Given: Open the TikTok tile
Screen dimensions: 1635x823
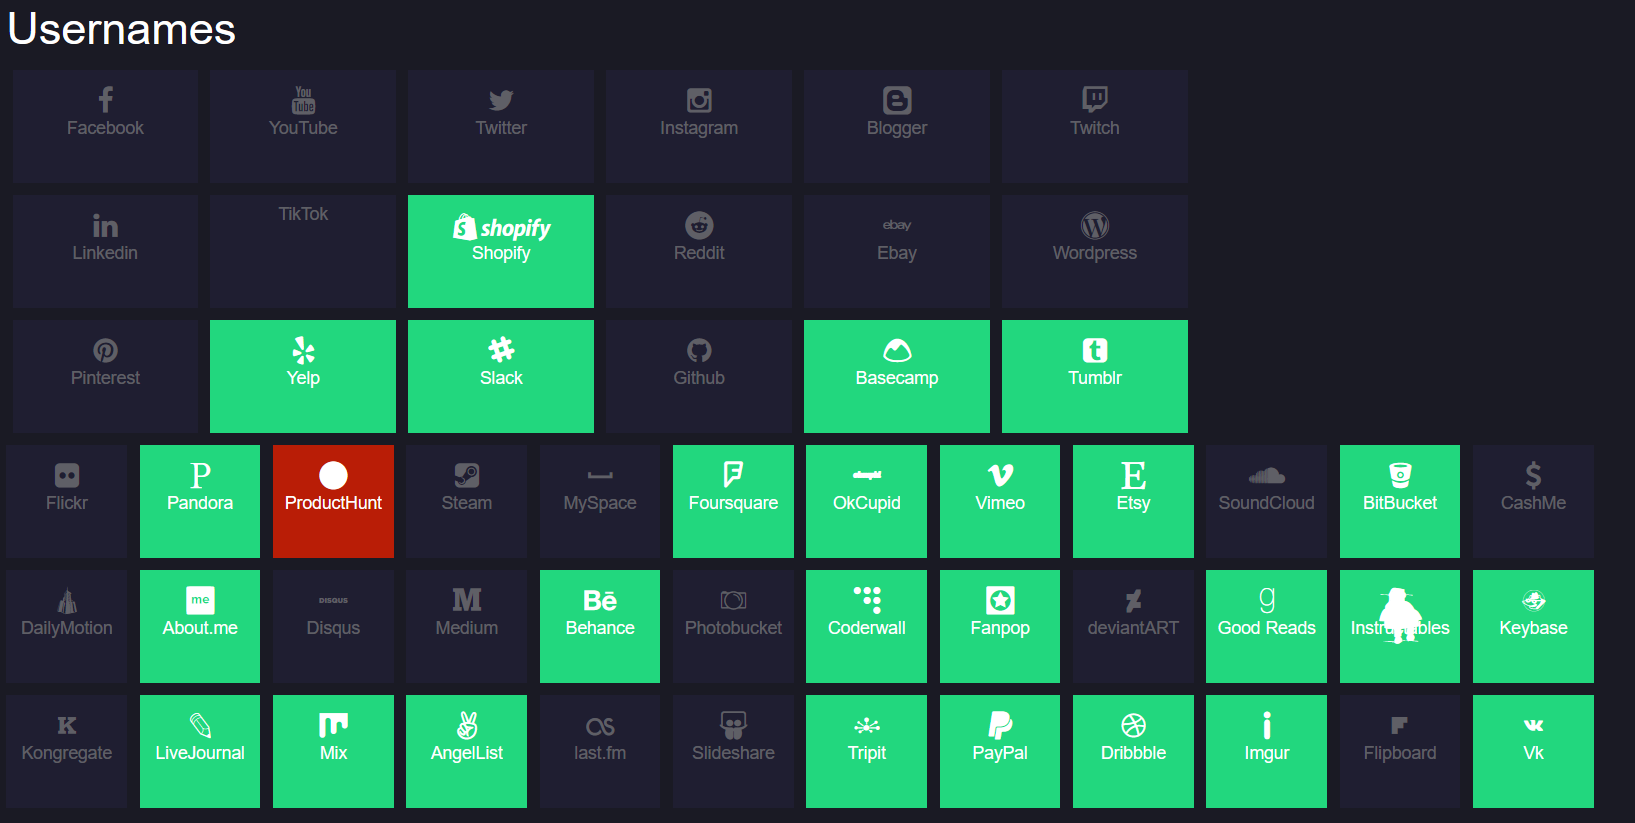Looking at the screenshot, I should pos(303,251).
